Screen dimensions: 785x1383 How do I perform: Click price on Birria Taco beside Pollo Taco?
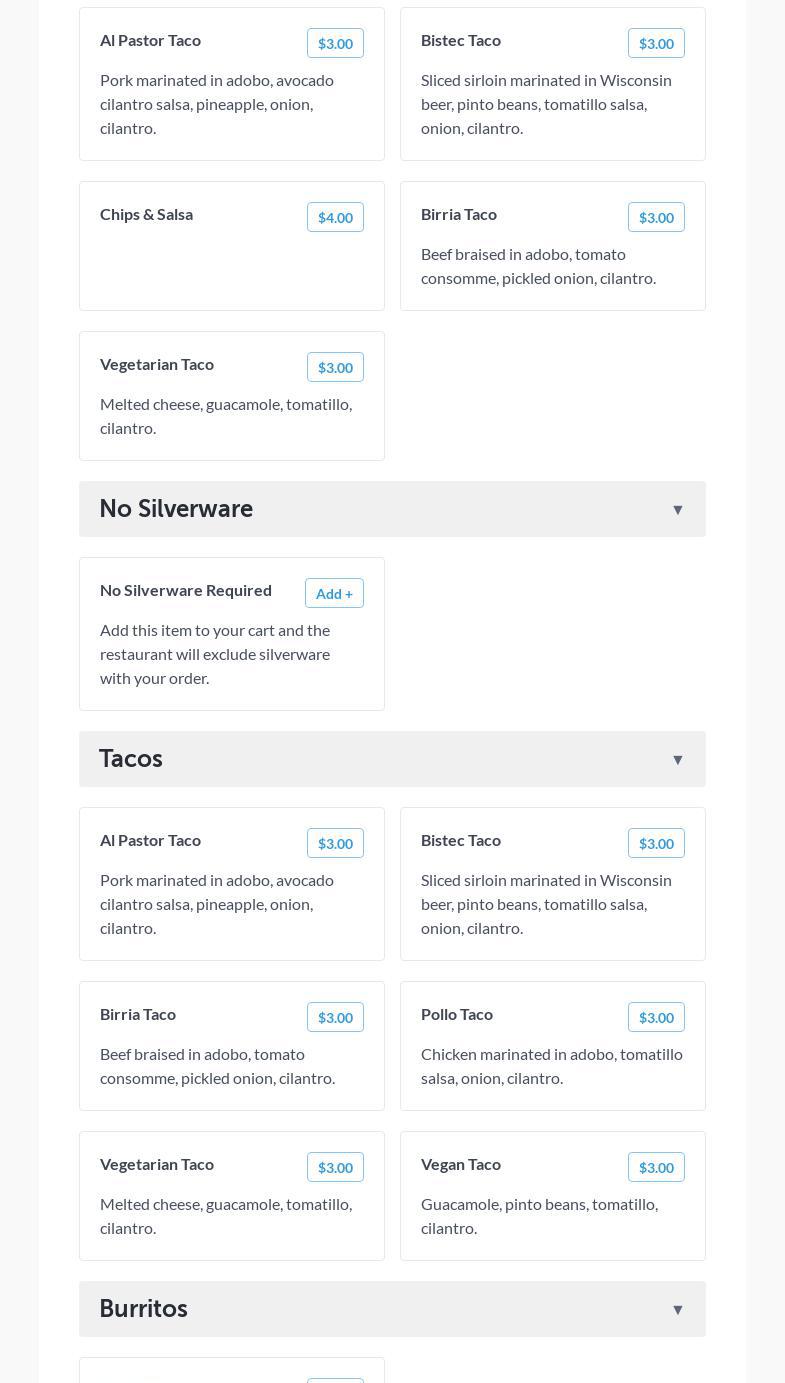pos(335,1017)
